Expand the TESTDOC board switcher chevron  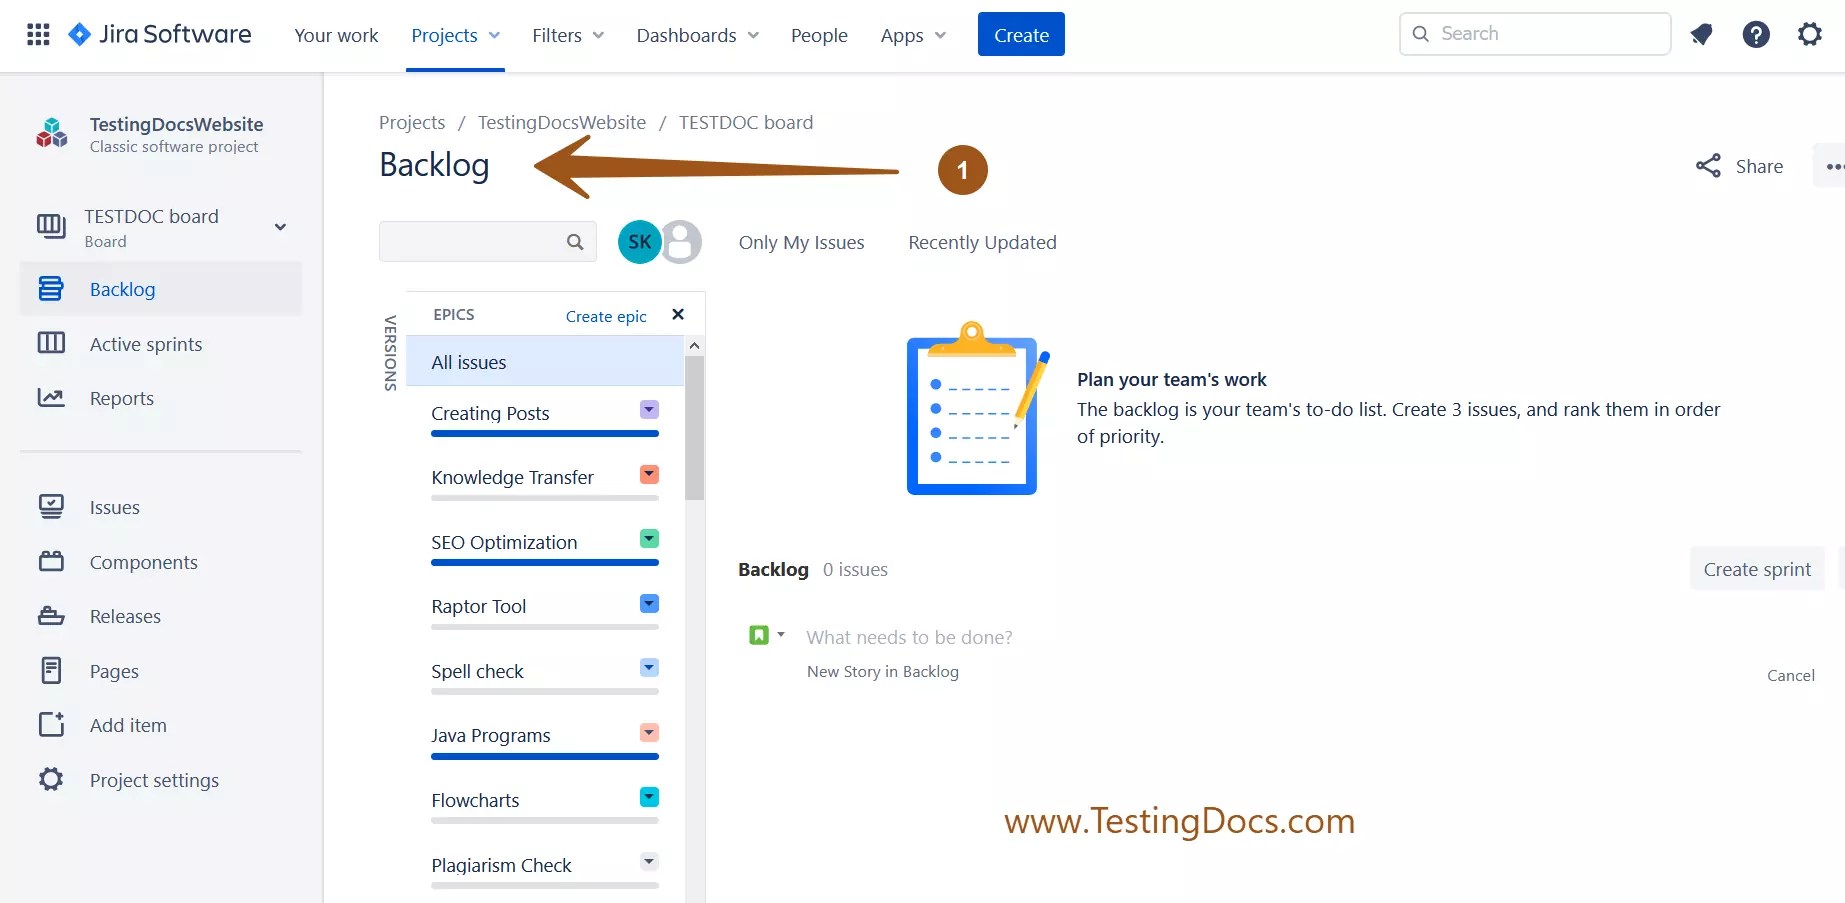point(281,227)
